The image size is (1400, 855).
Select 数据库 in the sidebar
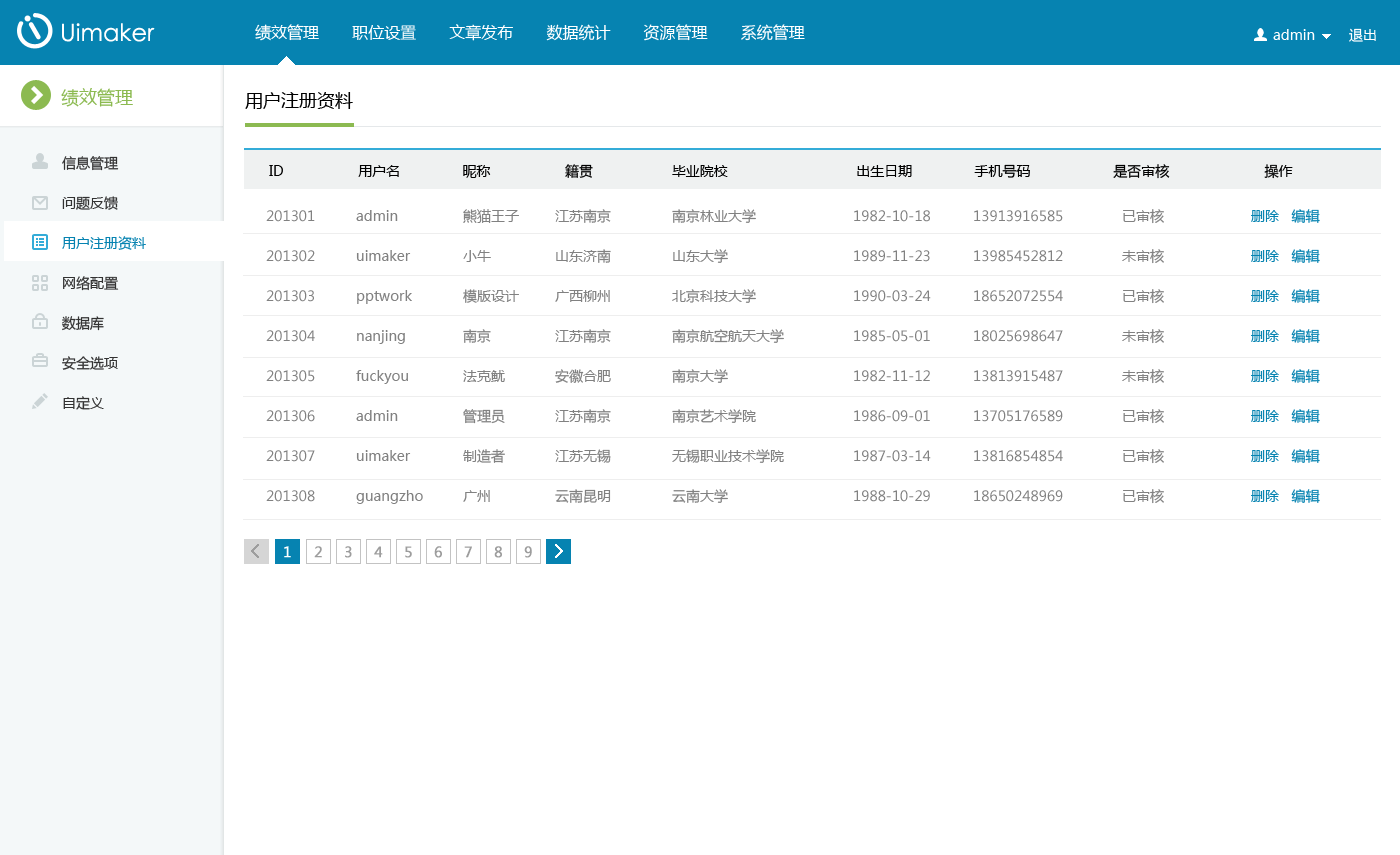pos(83,323)
